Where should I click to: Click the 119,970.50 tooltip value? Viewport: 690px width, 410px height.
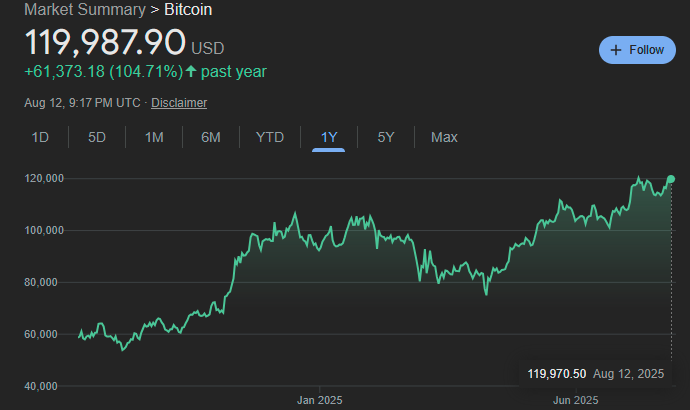557,374
